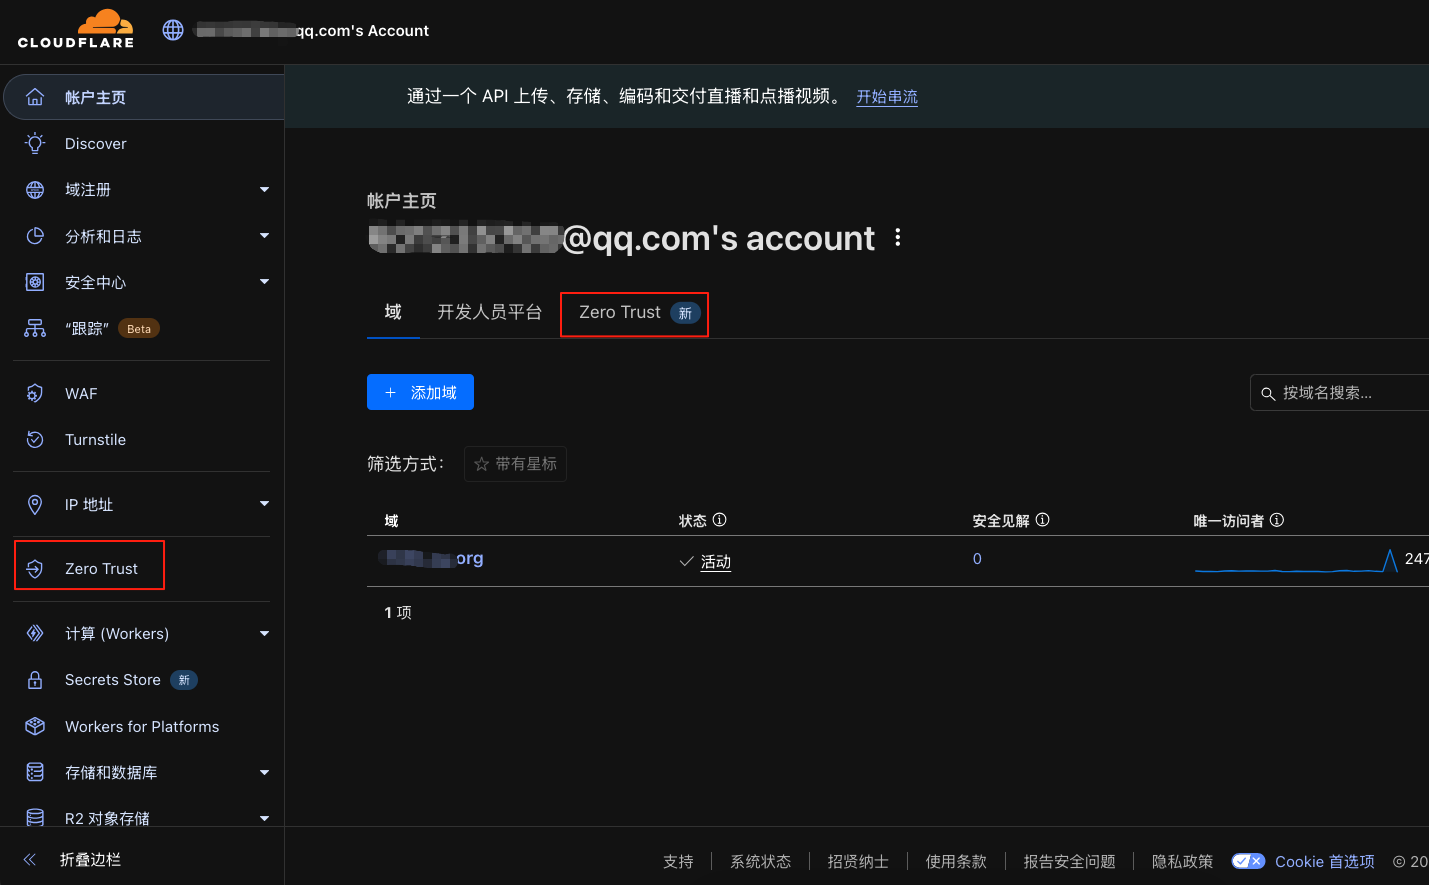Click the 活动 status link
The height and width of the screenshot is (885, 1429).
(716, 562)
